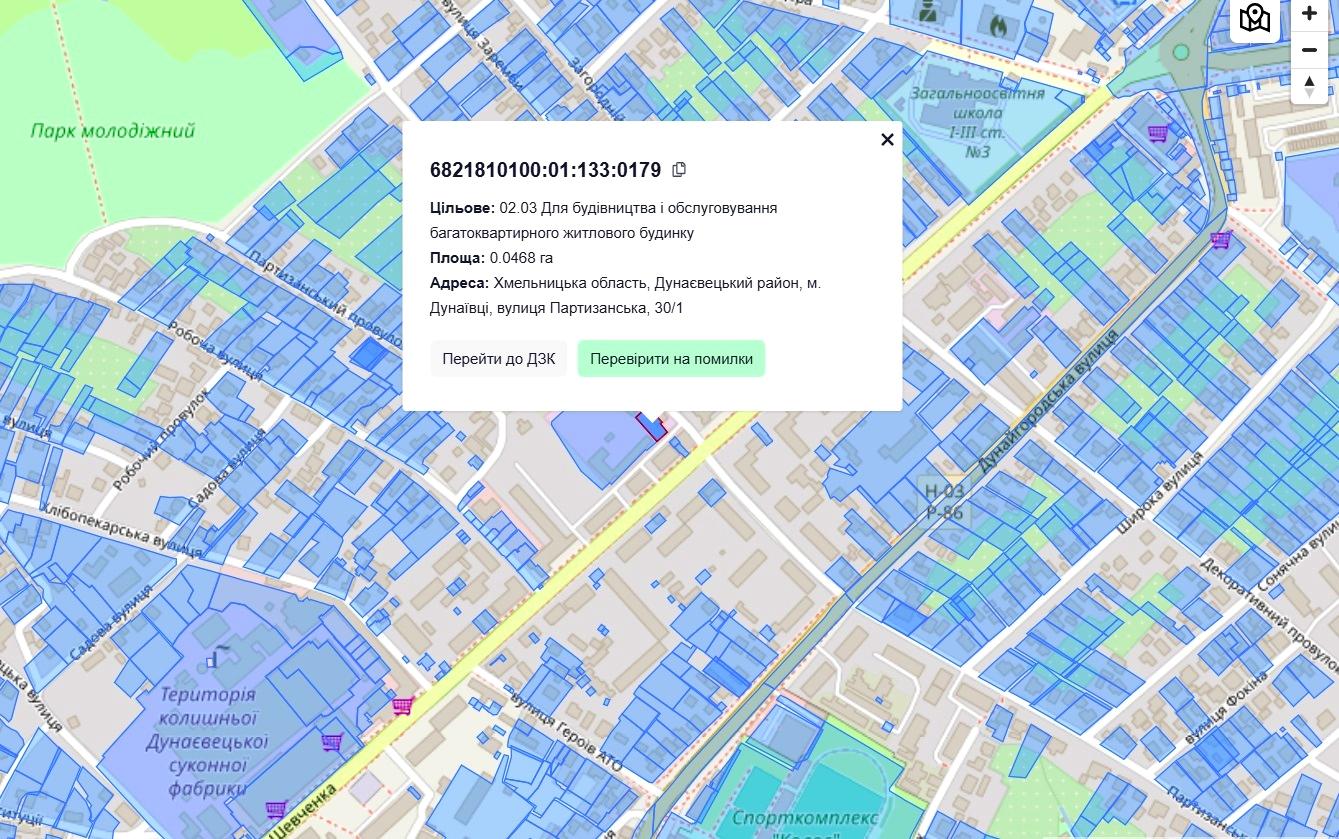Click the green roundabout circle on map
The image size is (1339, 839).
click(1181, 52)
